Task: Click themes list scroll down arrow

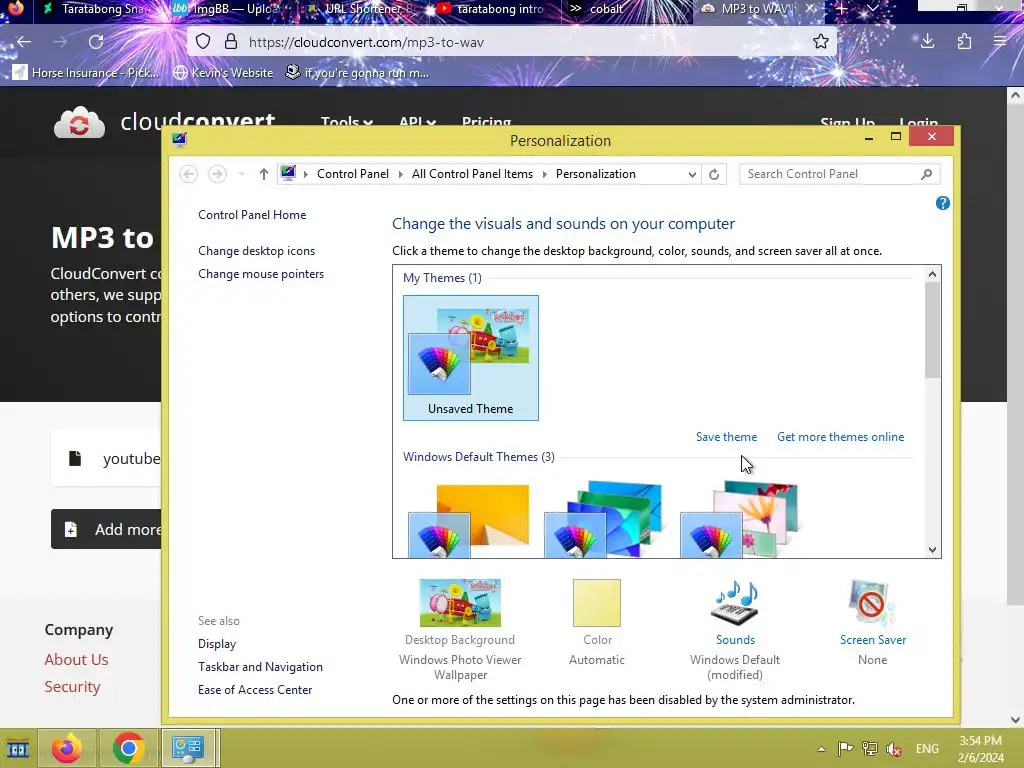Action: [x=933, y=550]
